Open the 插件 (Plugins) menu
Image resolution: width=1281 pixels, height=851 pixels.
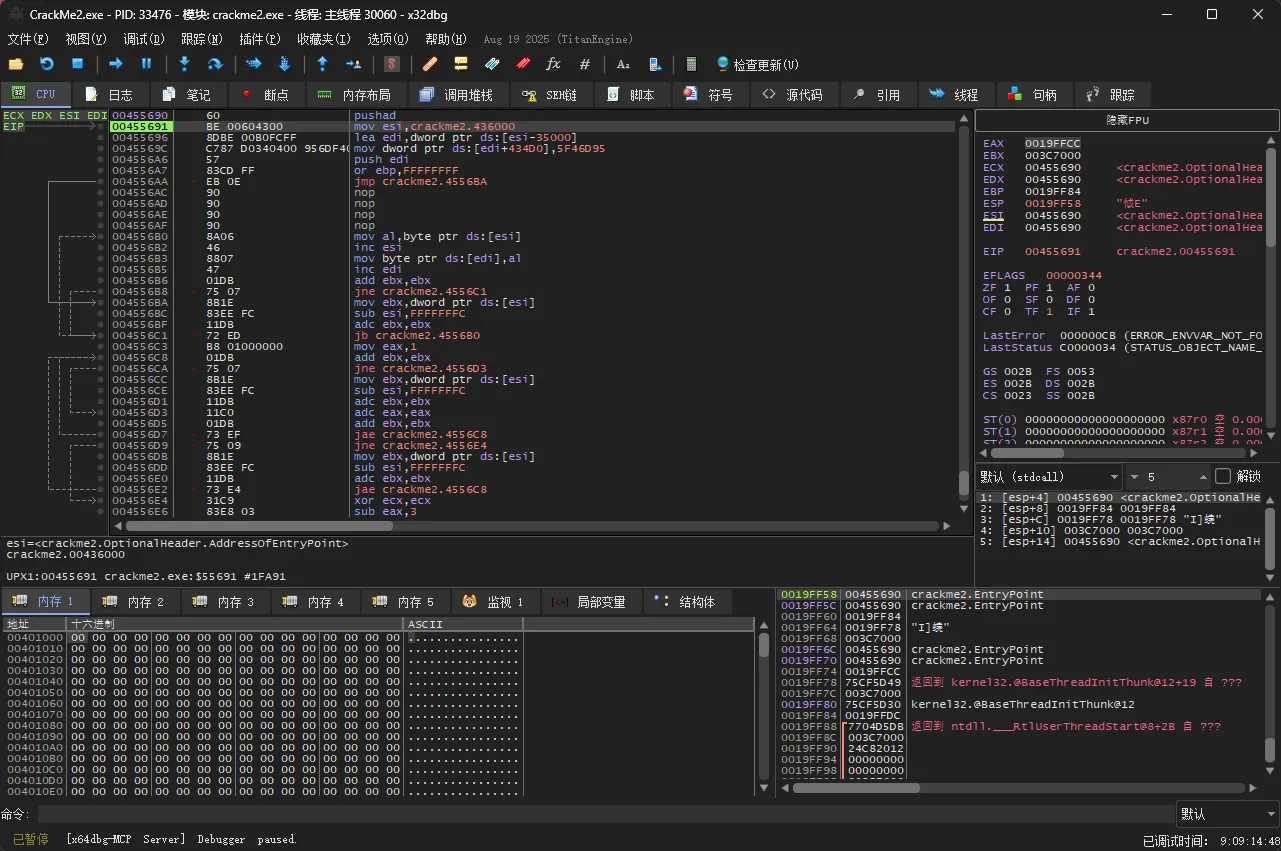point(260,39)
